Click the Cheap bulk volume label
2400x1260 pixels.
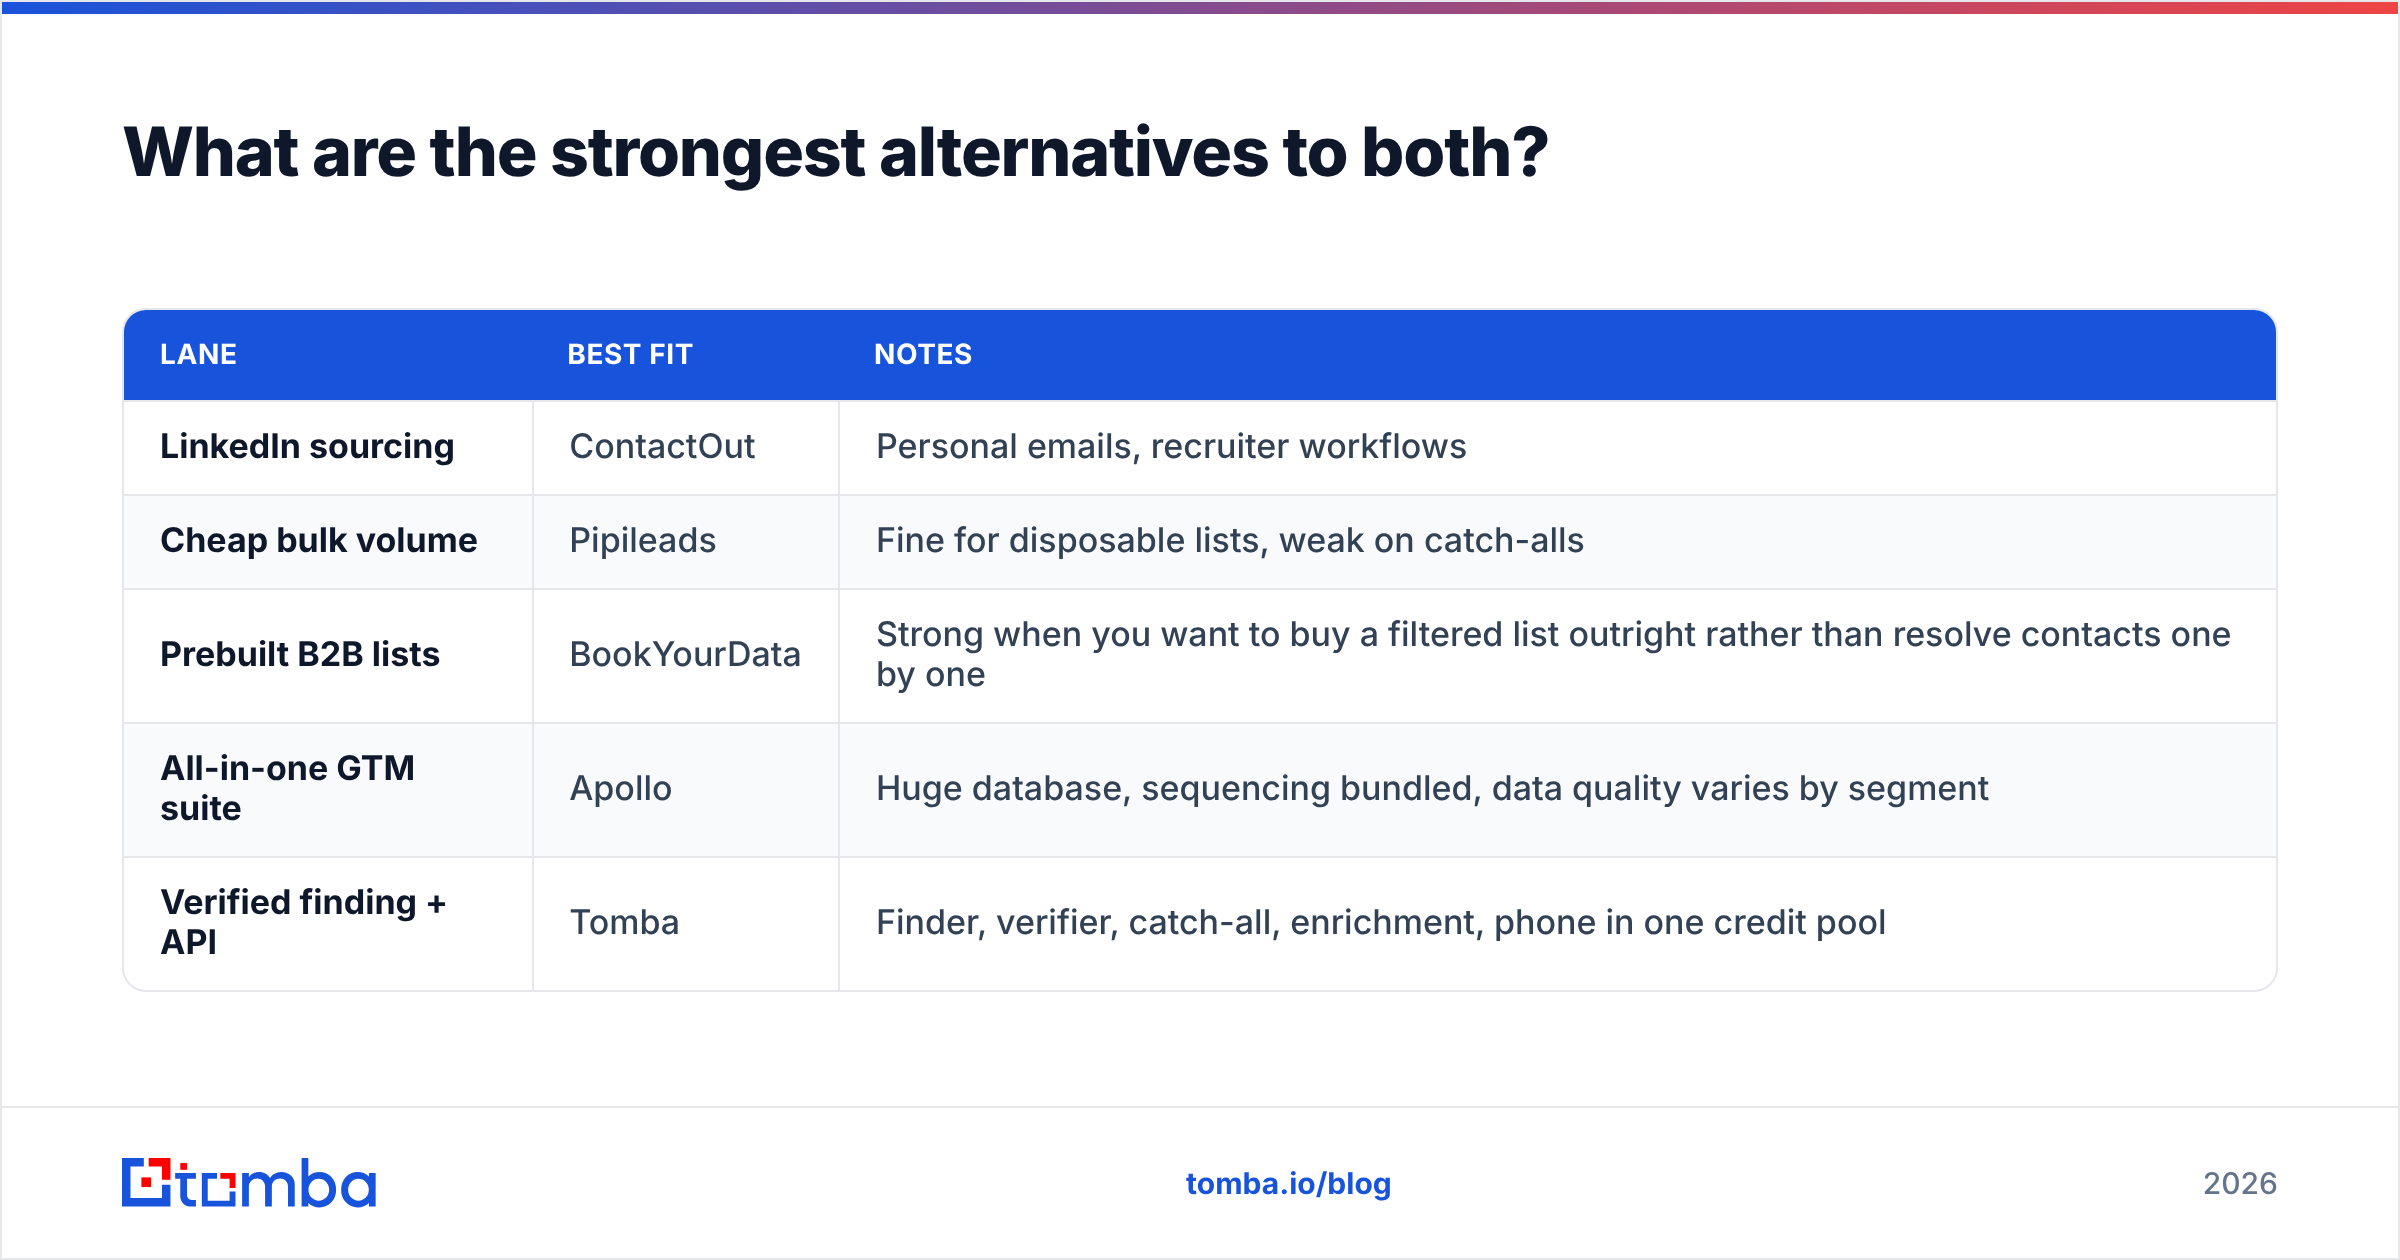coord(319,540)
